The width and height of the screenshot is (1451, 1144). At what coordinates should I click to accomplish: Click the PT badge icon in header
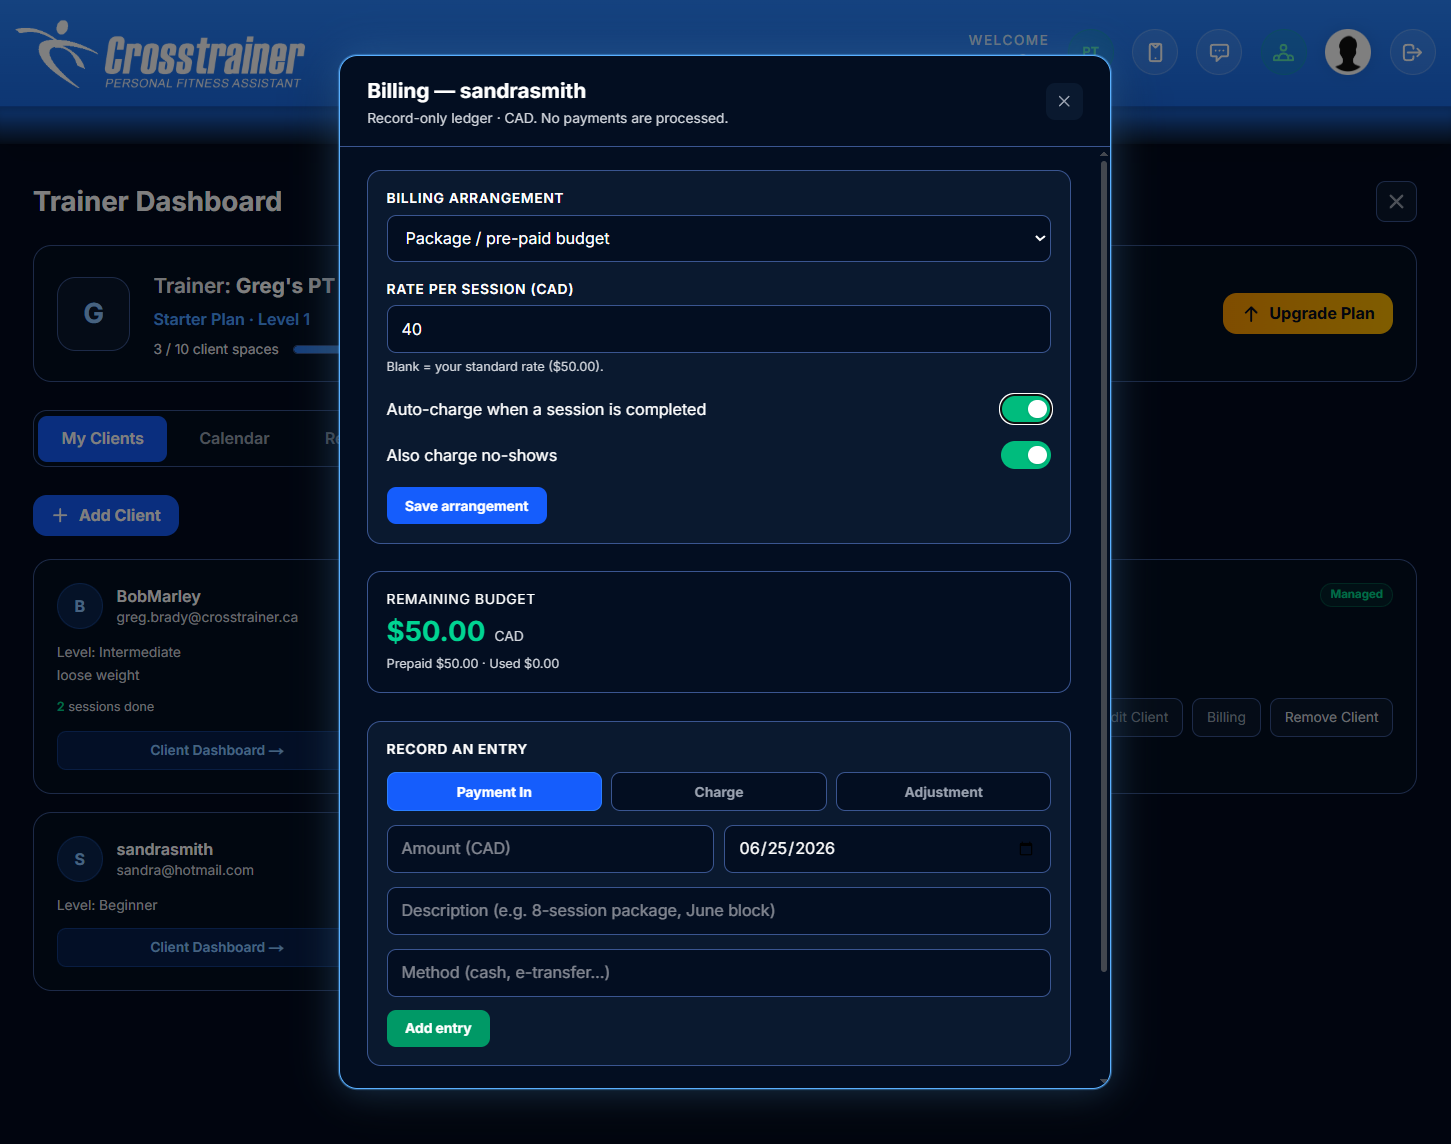(x=1090, y=52)
